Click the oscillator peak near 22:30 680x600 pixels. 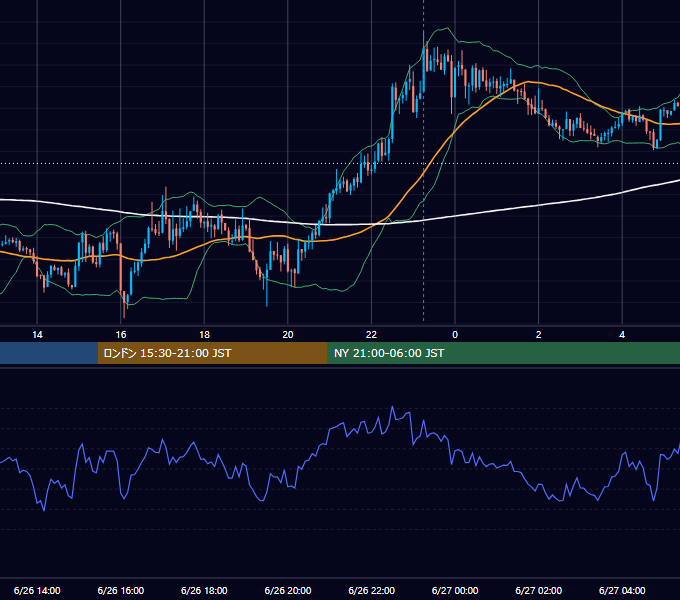(392, 407)
